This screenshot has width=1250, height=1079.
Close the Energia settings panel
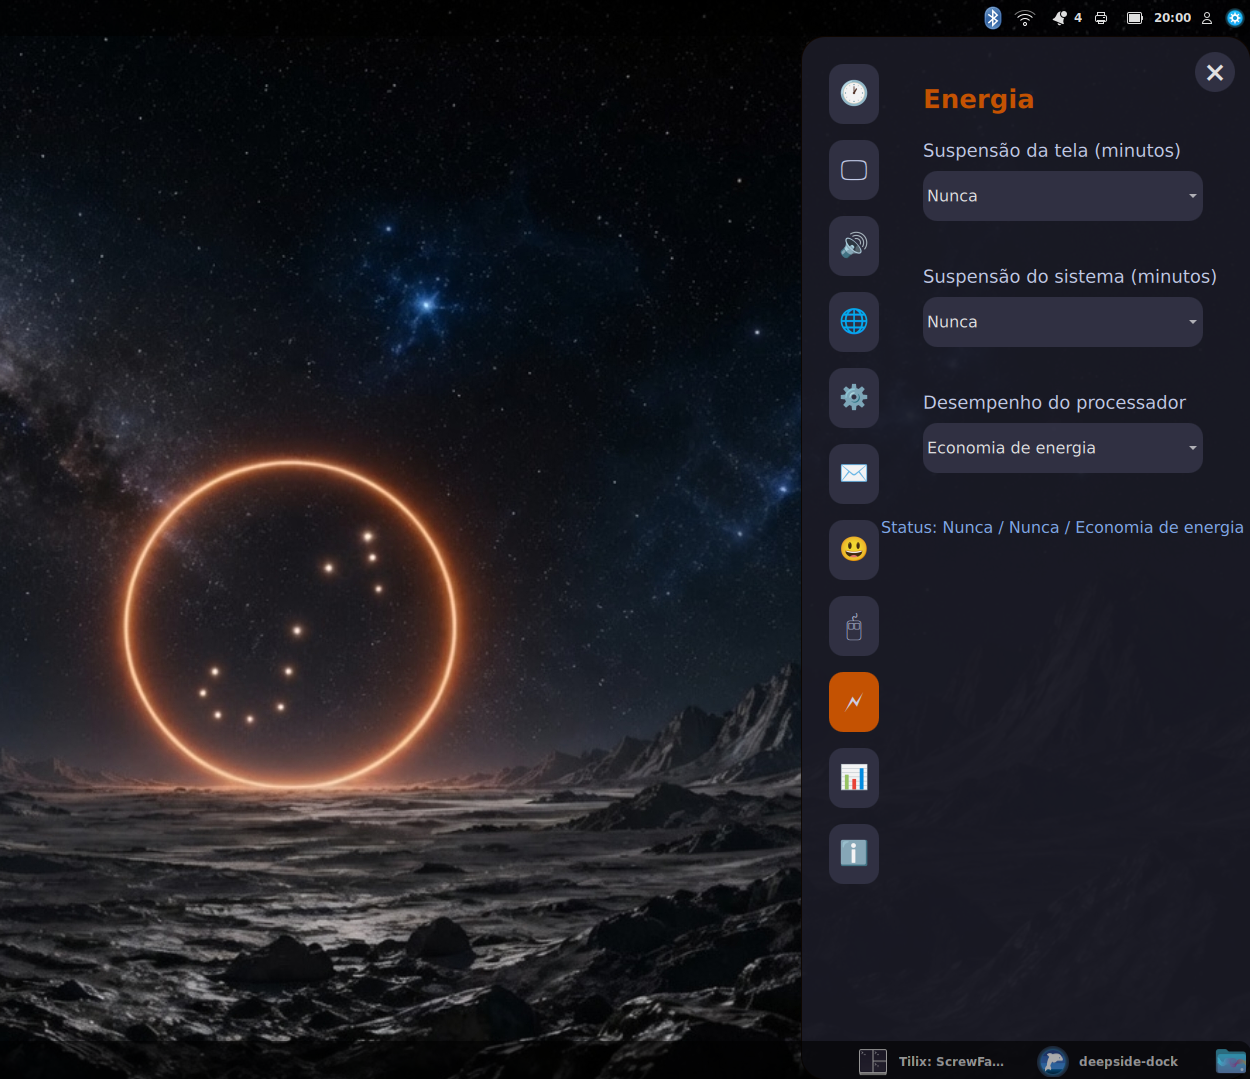1215,72
